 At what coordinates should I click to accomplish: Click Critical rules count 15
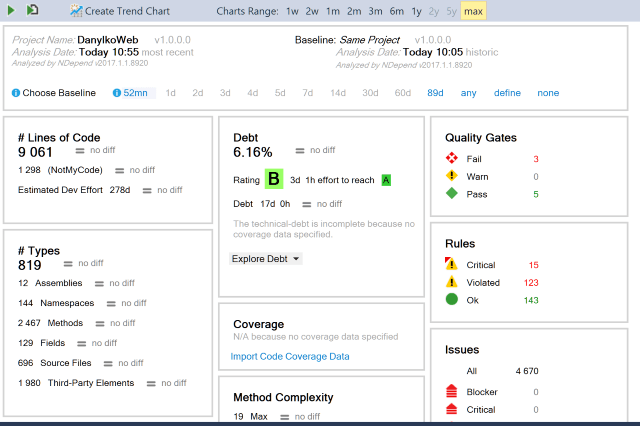(533, 265)
